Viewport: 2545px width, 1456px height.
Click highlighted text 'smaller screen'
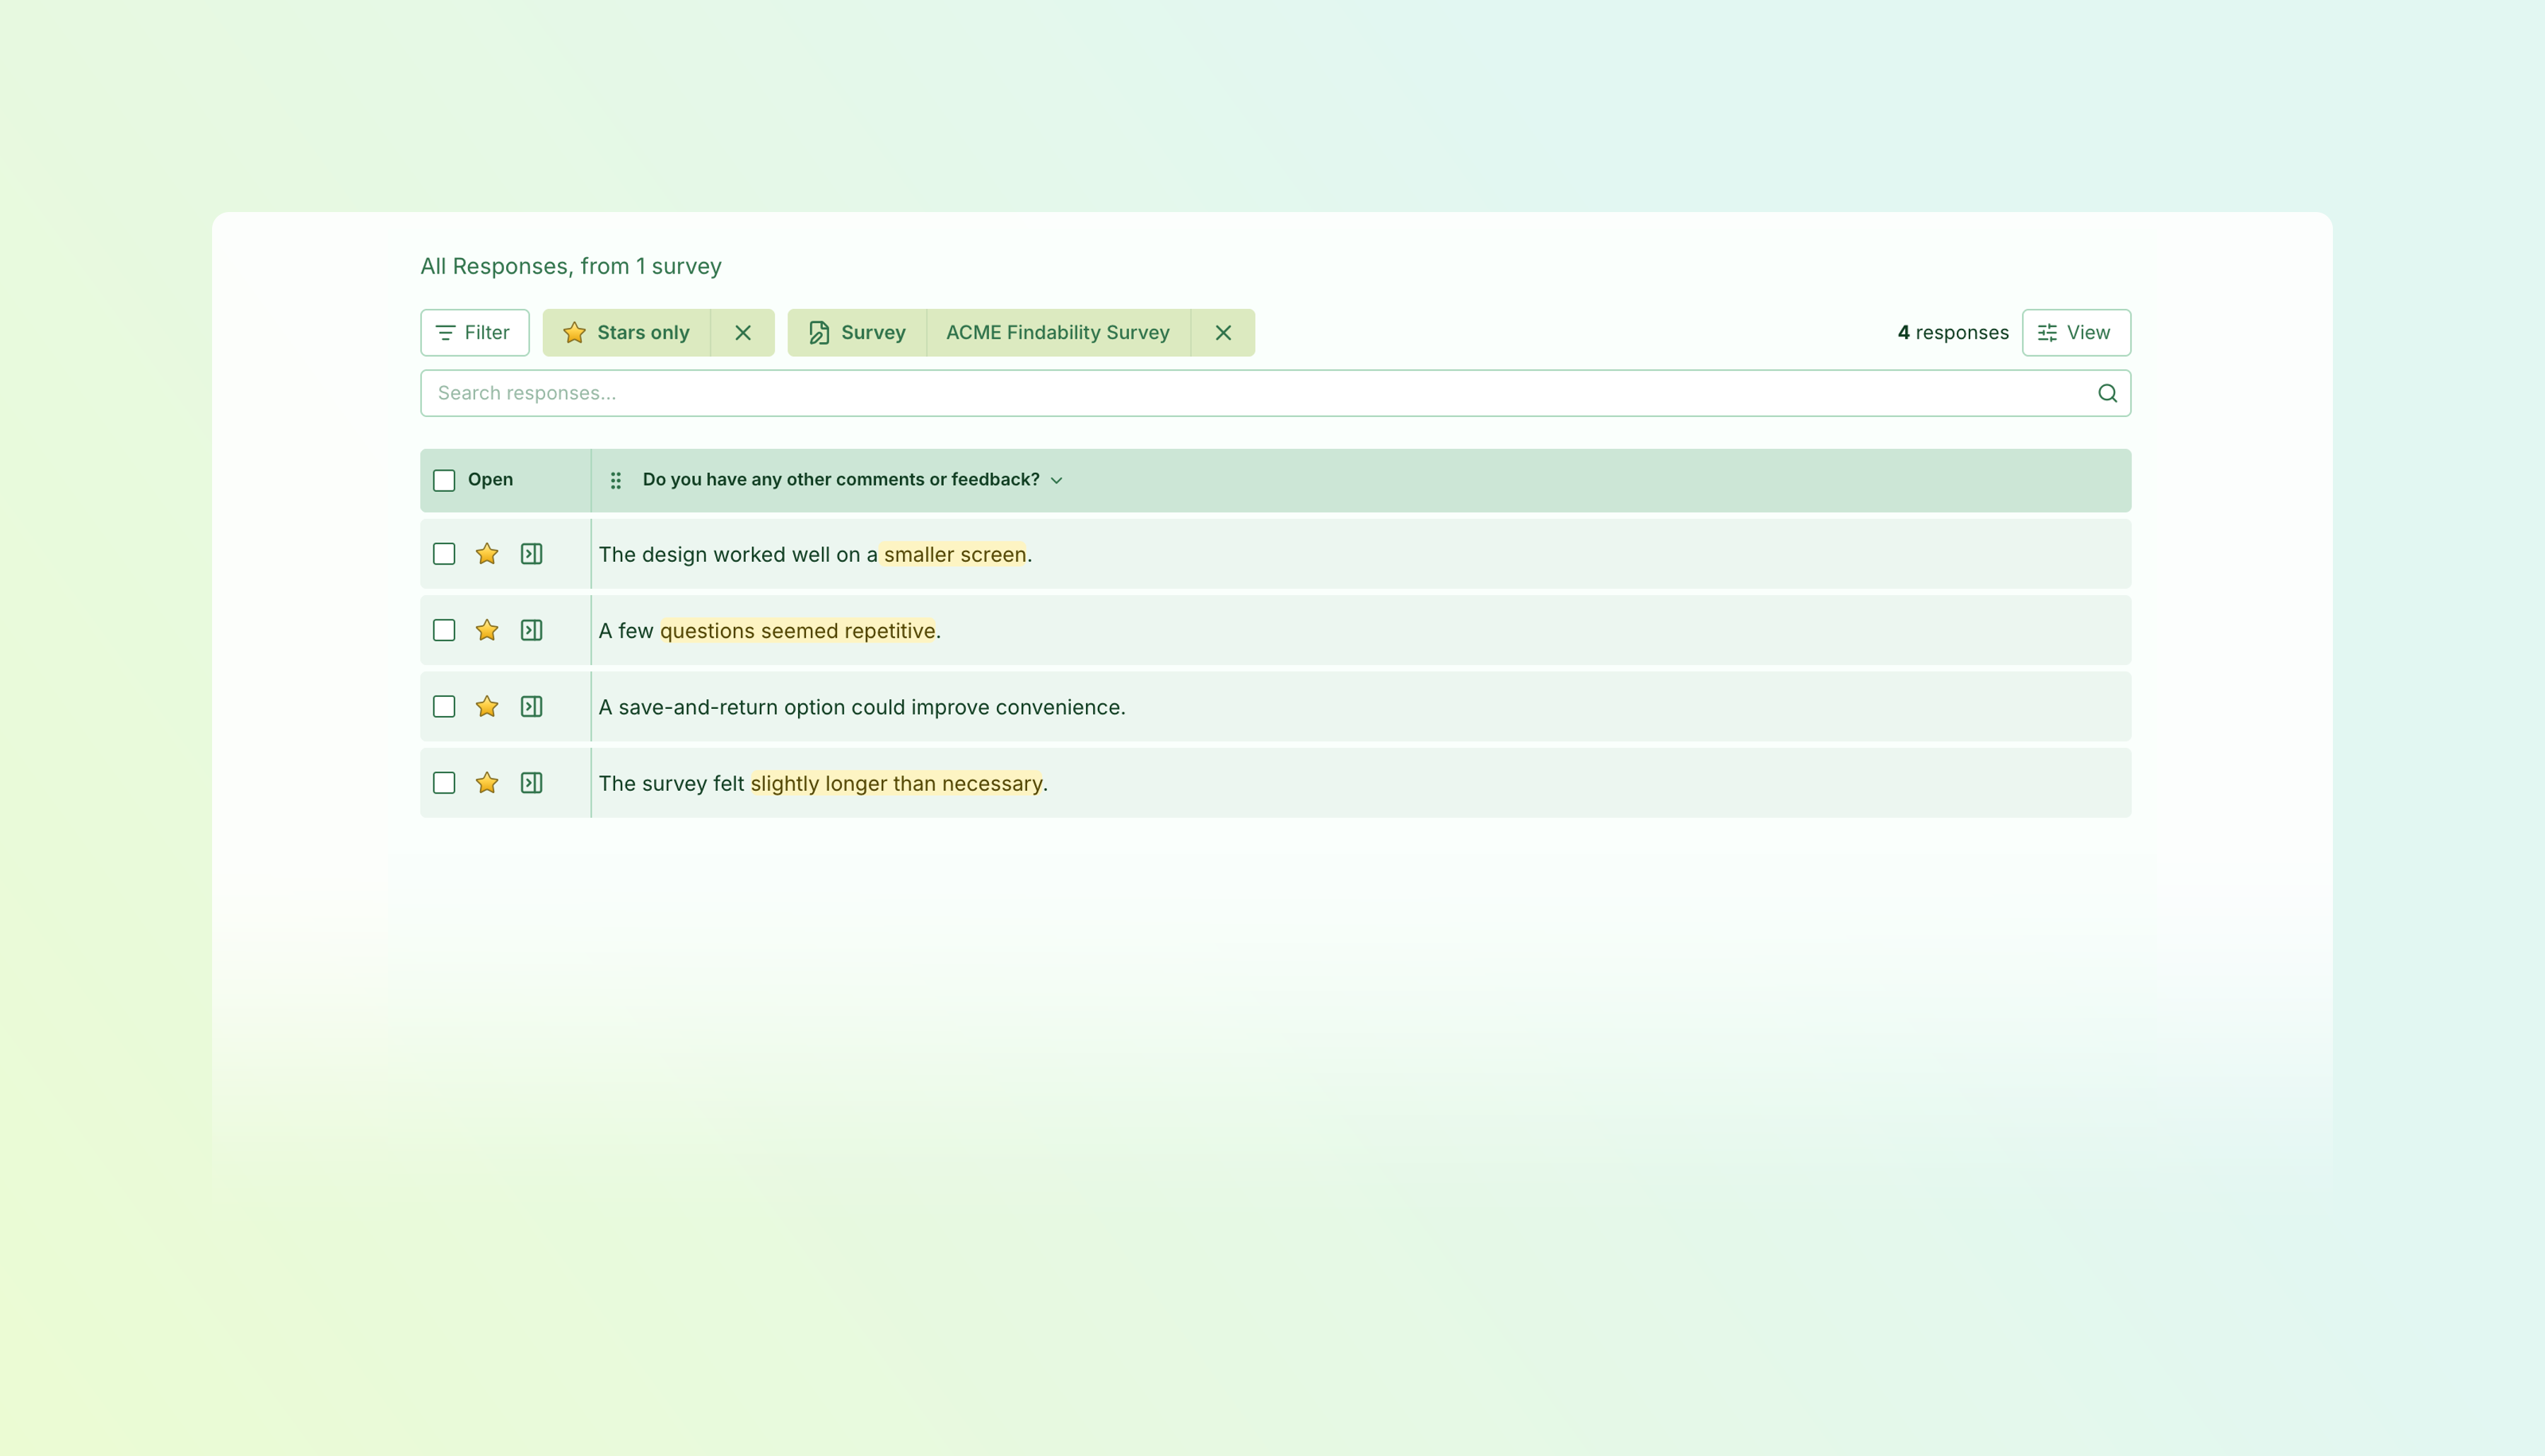(x=955, y=555)
